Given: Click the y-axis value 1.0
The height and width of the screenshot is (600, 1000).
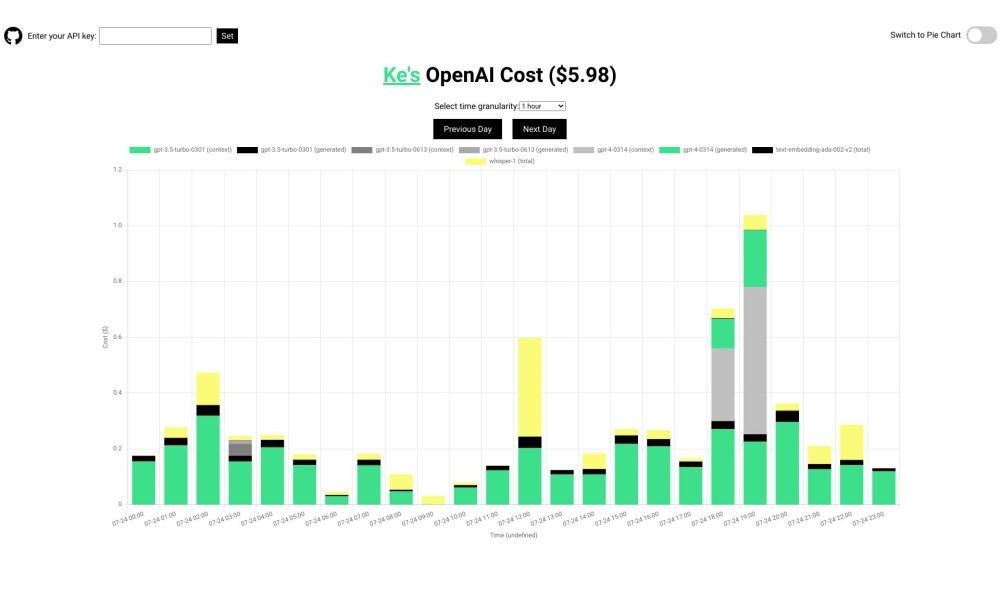Looking at the screenshot, I should tap(117, 225).
